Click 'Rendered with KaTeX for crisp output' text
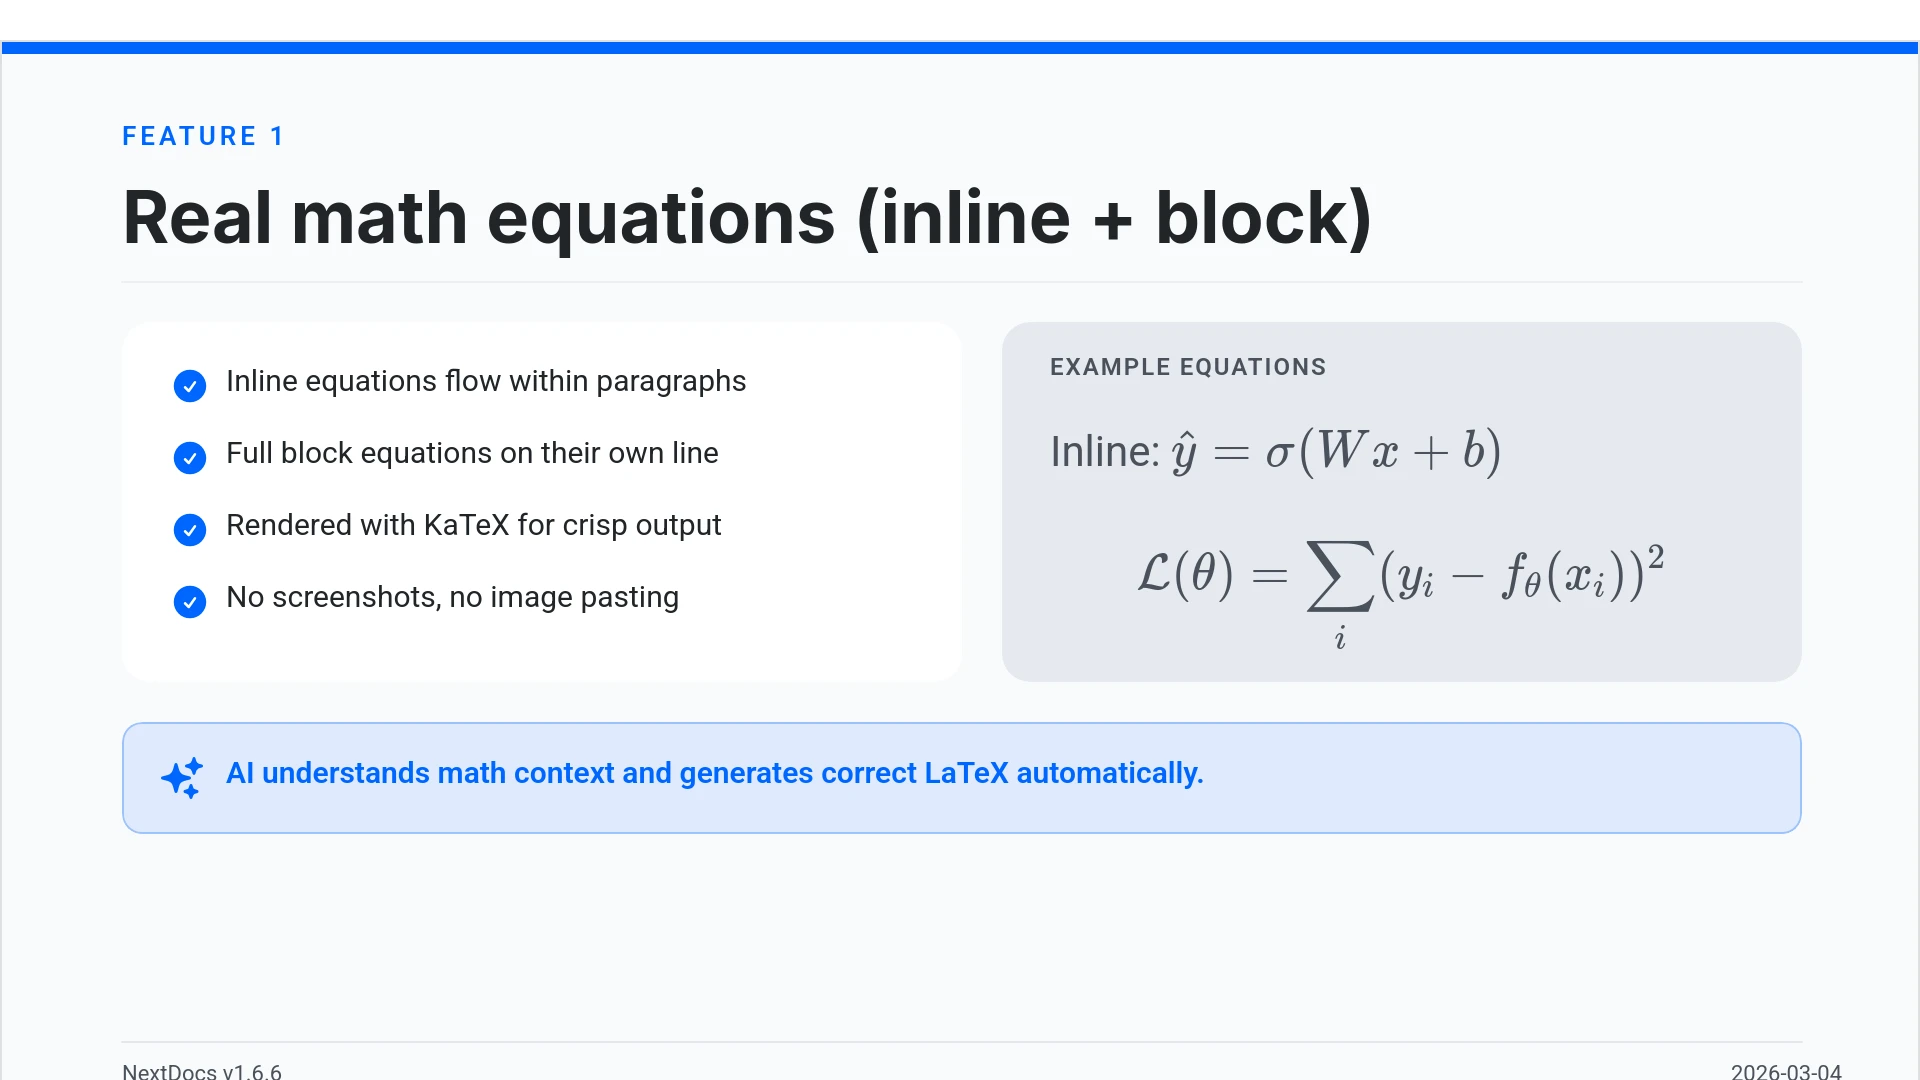Viewport: 1920px width, 1080px height. [473, 525]
